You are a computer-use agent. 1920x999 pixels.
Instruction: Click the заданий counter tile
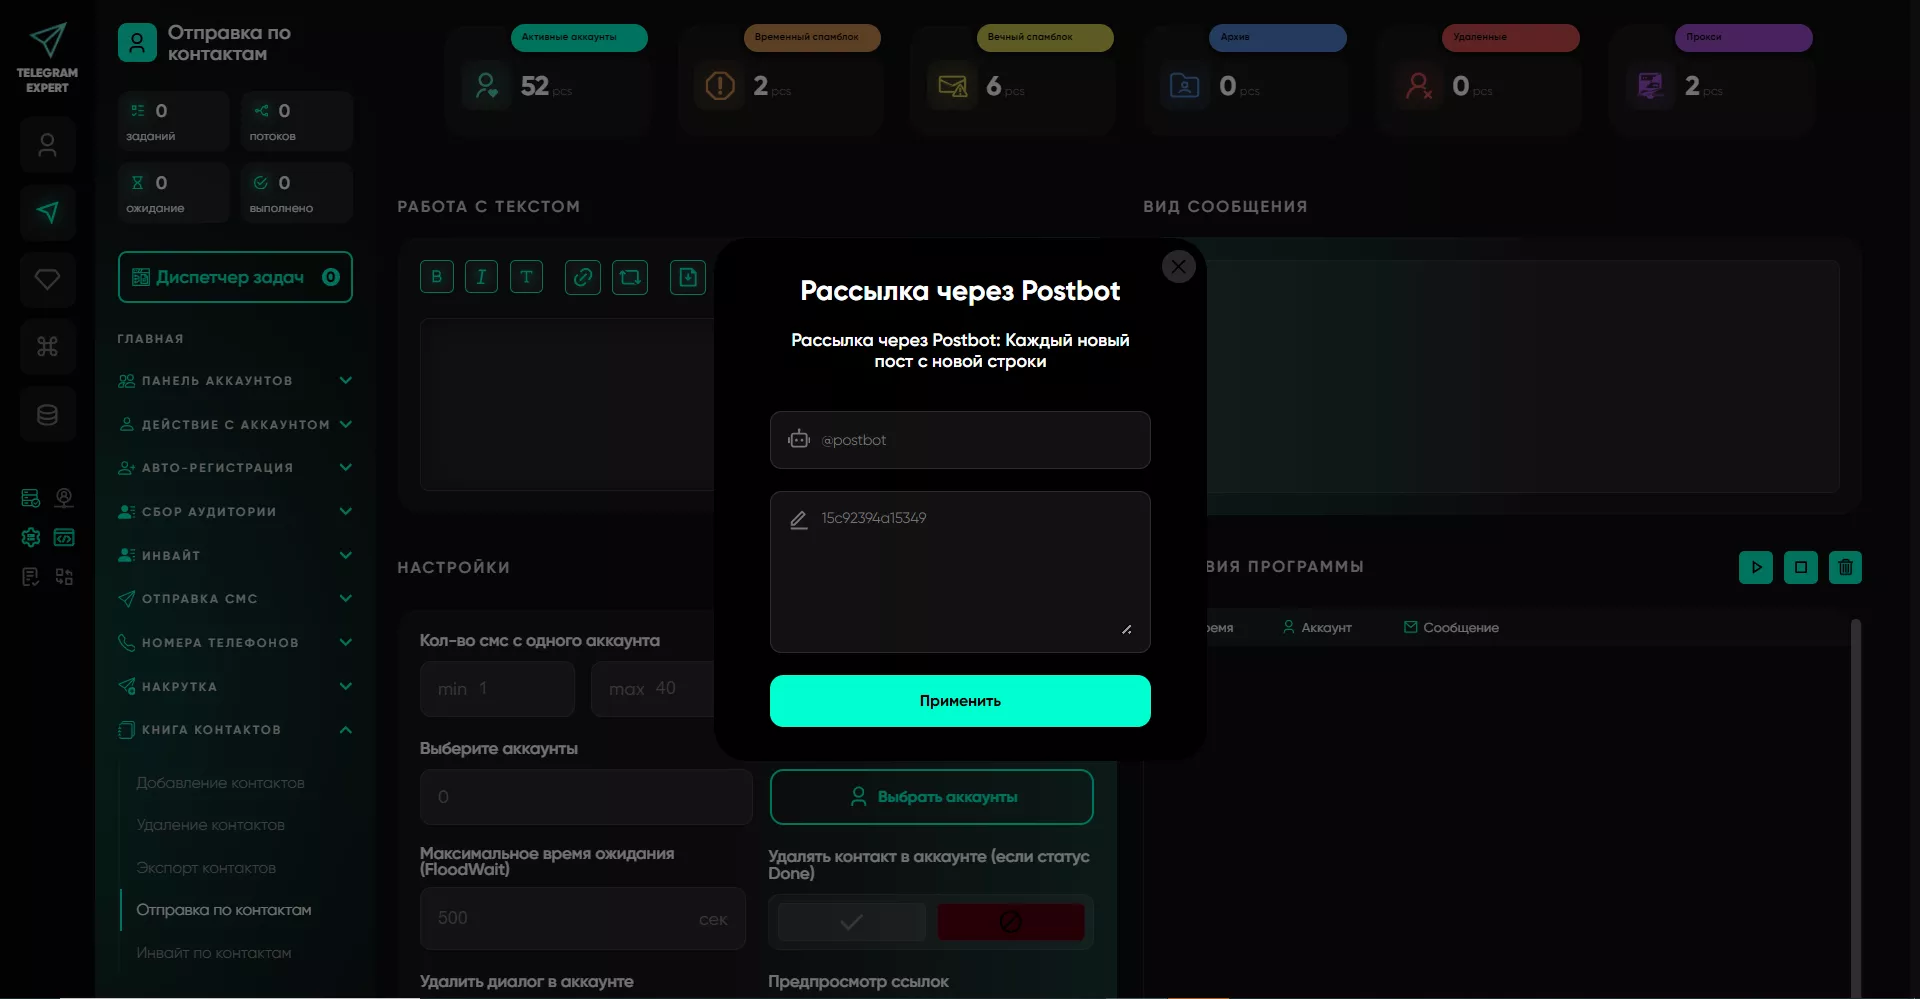coord(174,121)
